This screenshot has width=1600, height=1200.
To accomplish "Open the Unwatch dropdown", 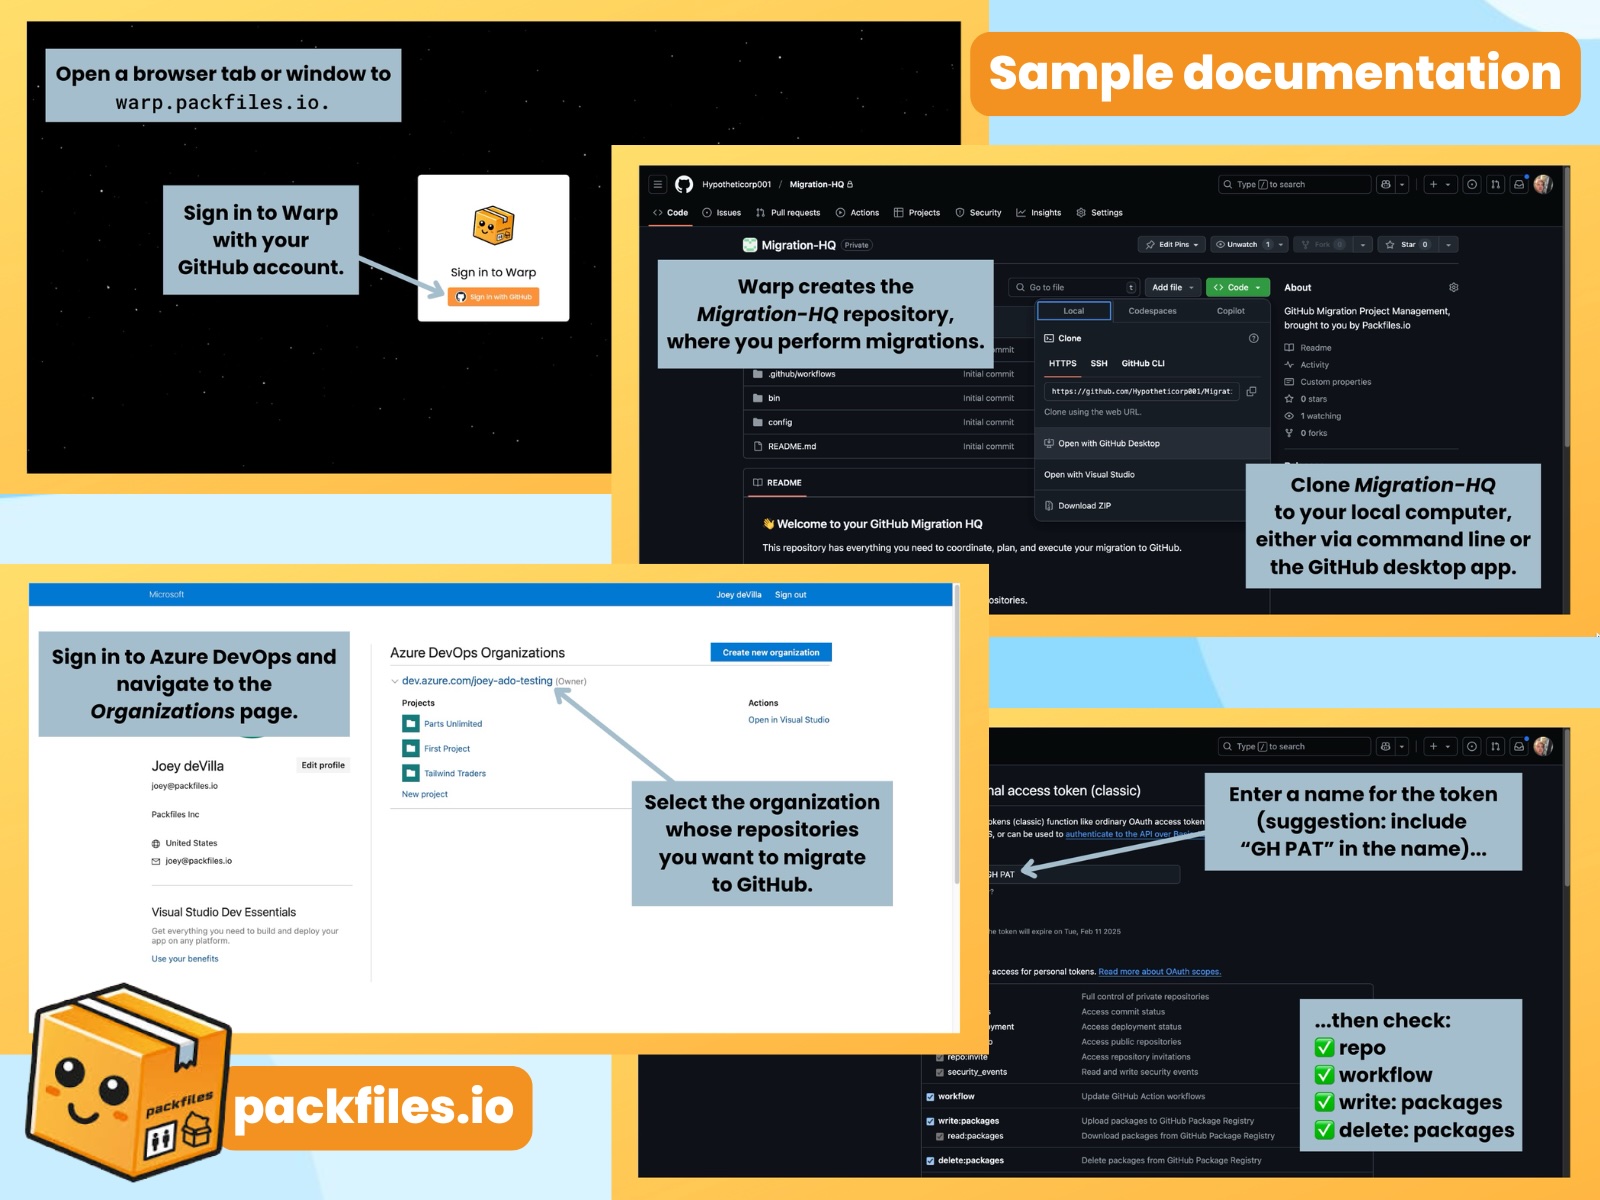I will coord(1248,244).
